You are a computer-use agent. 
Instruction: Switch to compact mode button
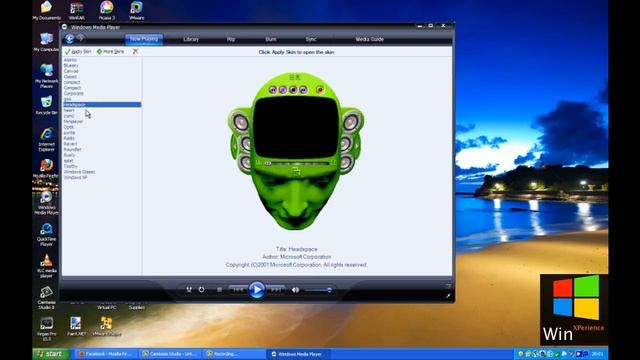(x=448, y=296)
